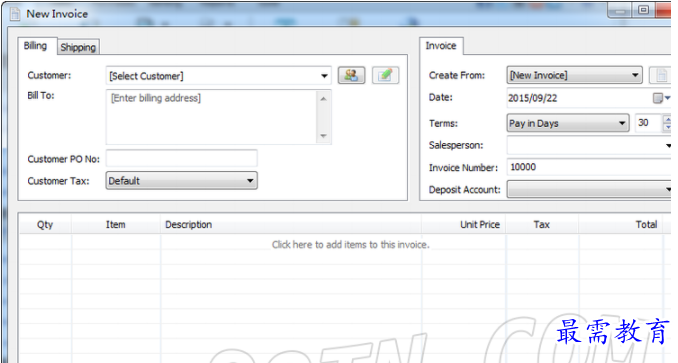
Task: Open the select customer list icon button
Action: click(351, 76)
